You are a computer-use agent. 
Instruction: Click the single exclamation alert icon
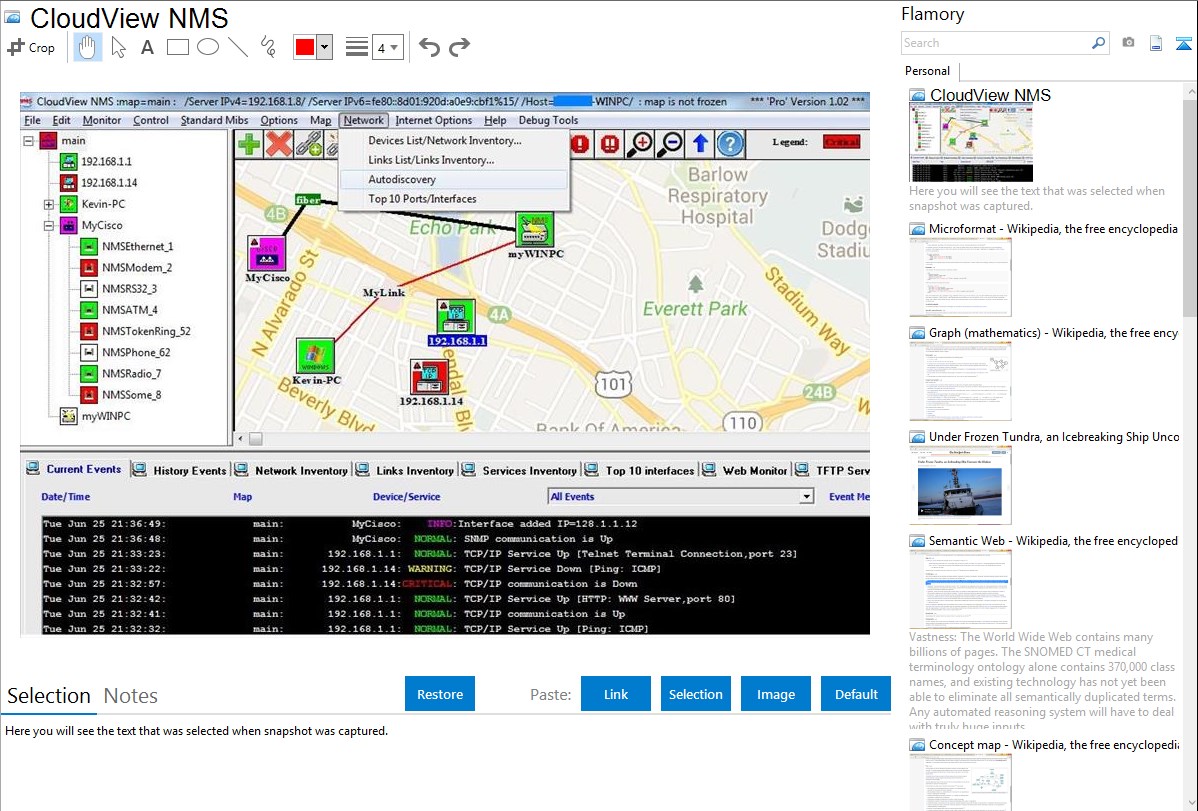(x=581, y=144)
